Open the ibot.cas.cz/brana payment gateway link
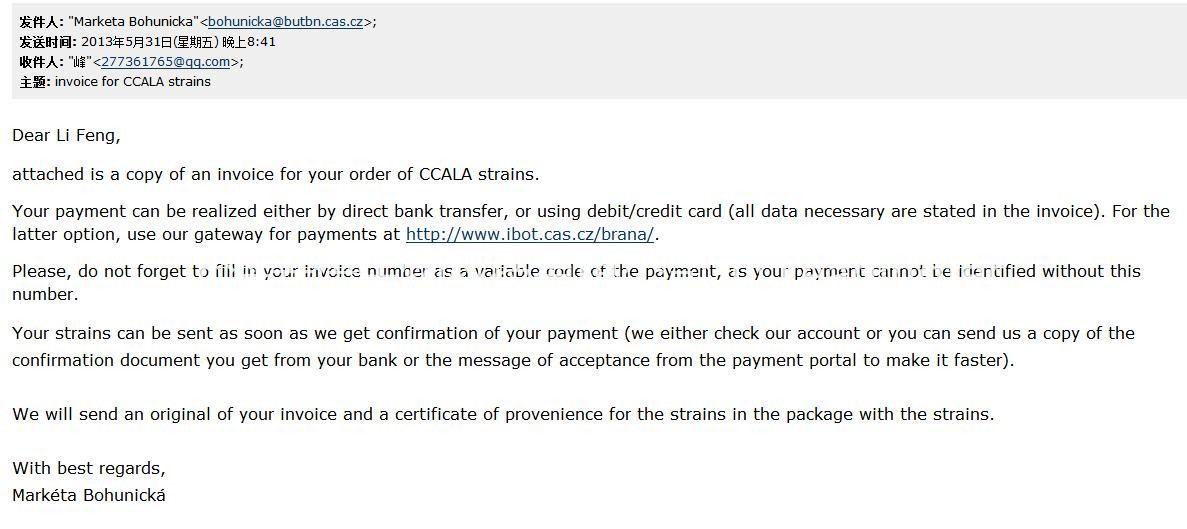The width and height of the screenshot is (1187, 529). 530,235
